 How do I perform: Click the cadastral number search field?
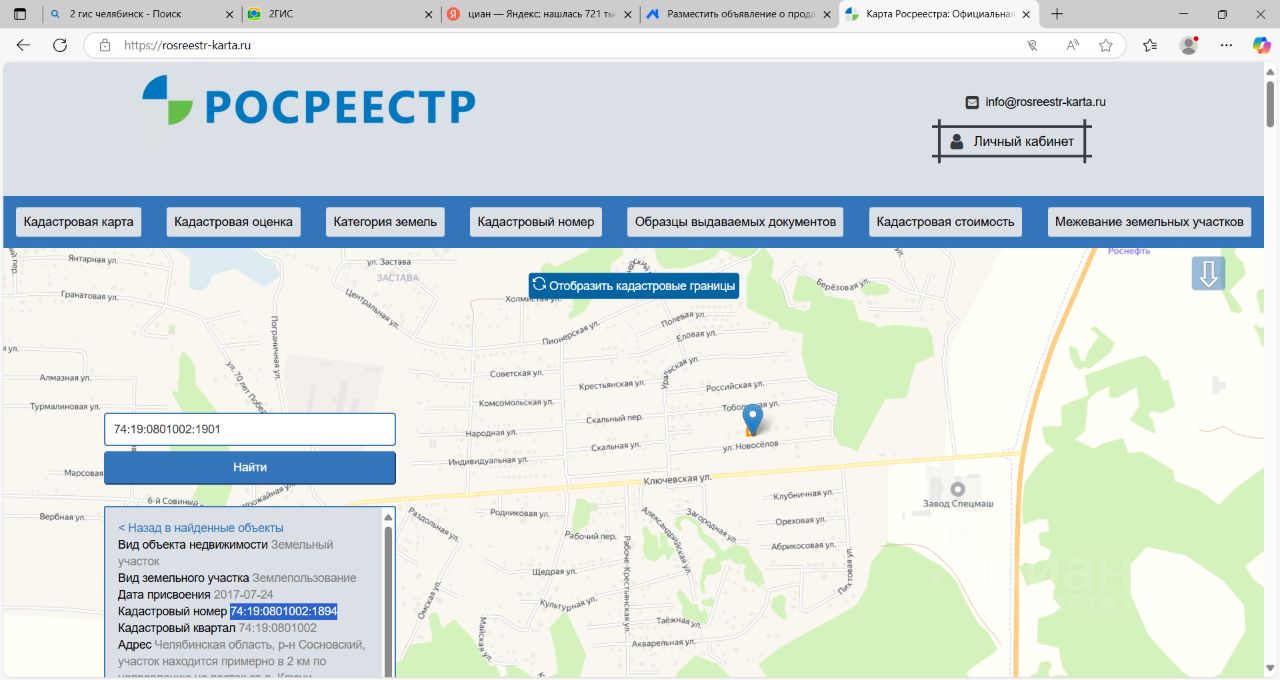coord(250,429)
